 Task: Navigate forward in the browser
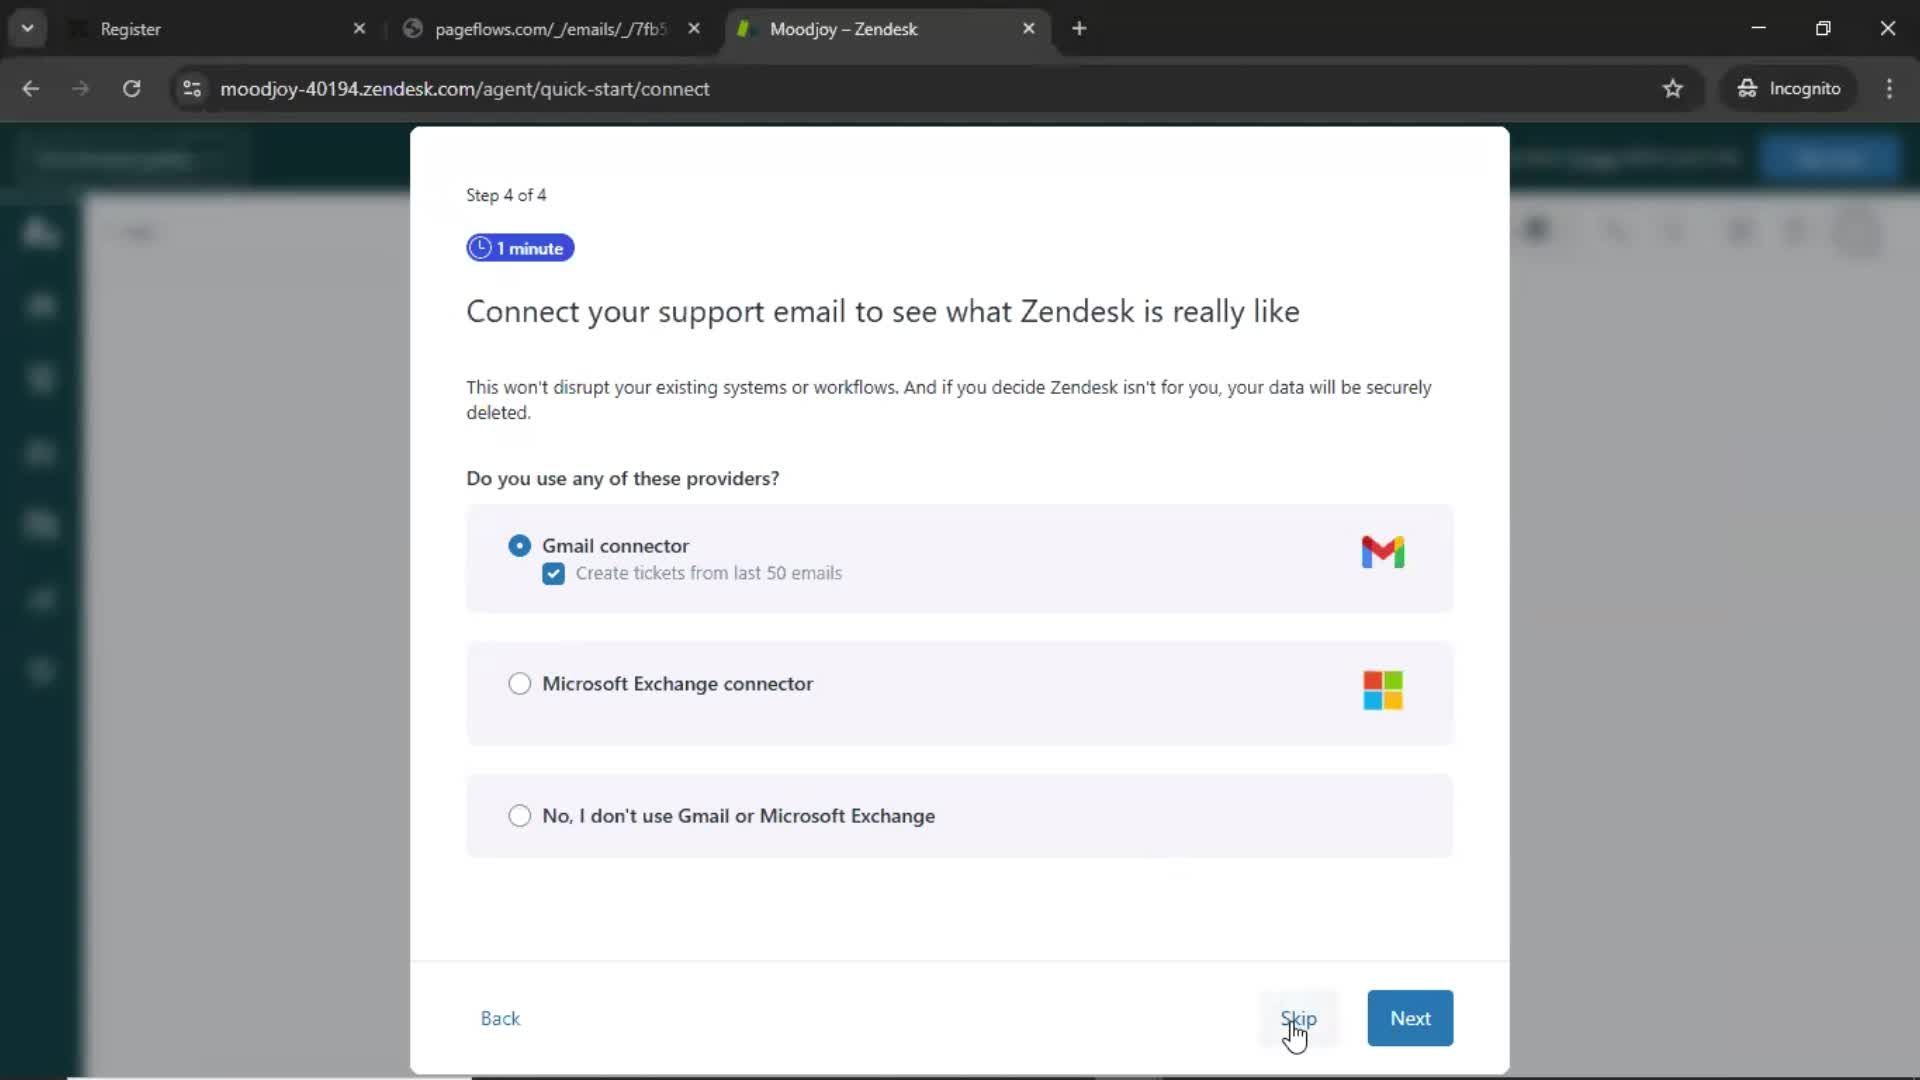[x=81, y=89]
